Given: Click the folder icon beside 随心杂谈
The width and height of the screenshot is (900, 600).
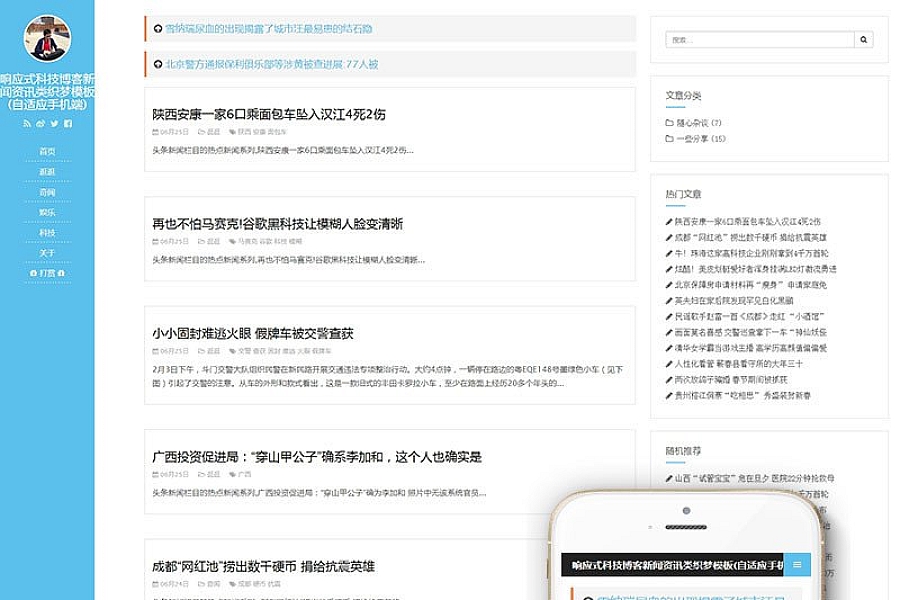Looking at the screenshot, I should point(669,123).
